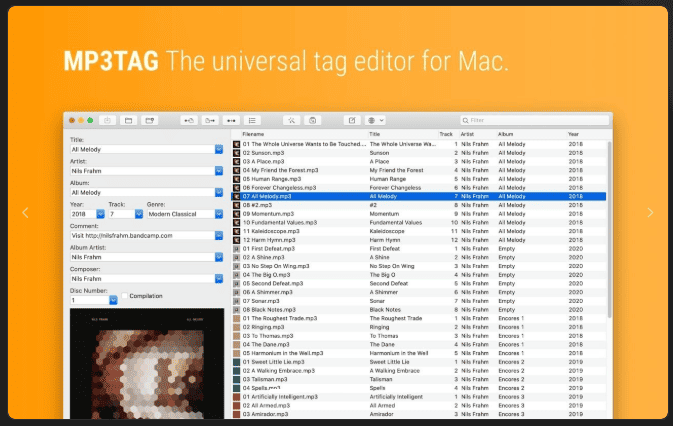Click the cover icon of 03 Talisman.mp3
Image resolution: width=673 pixels, height=426 pixels.
[x=236, y=379]
